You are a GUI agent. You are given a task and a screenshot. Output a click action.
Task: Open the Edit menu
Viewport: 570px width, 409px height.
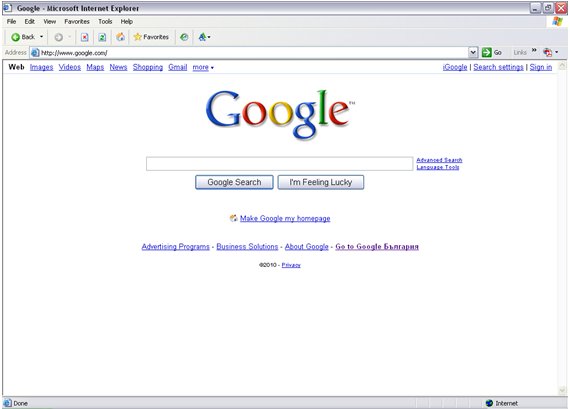point(29,21)
